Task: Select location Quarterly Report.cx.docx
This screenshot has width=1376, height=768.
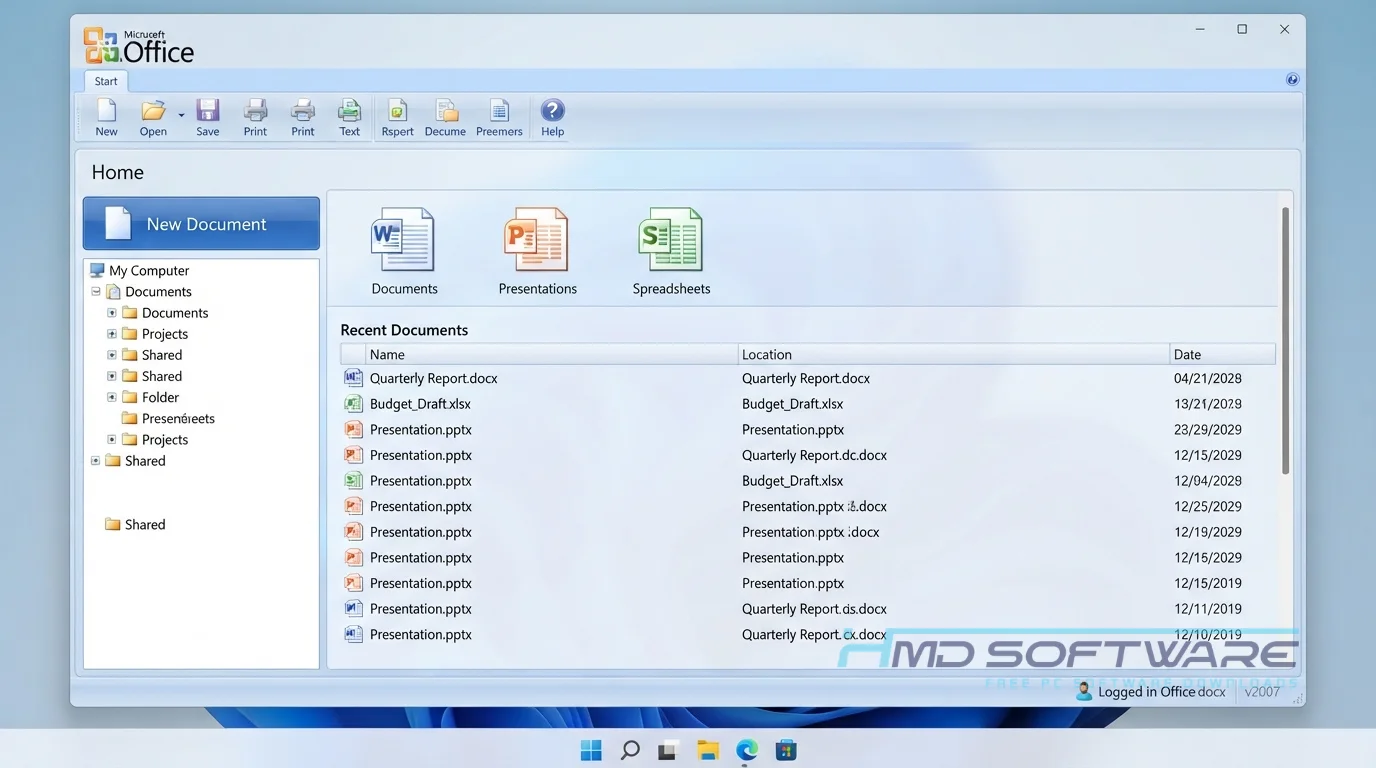Action: pyautogui.click(x=814, y=634)
